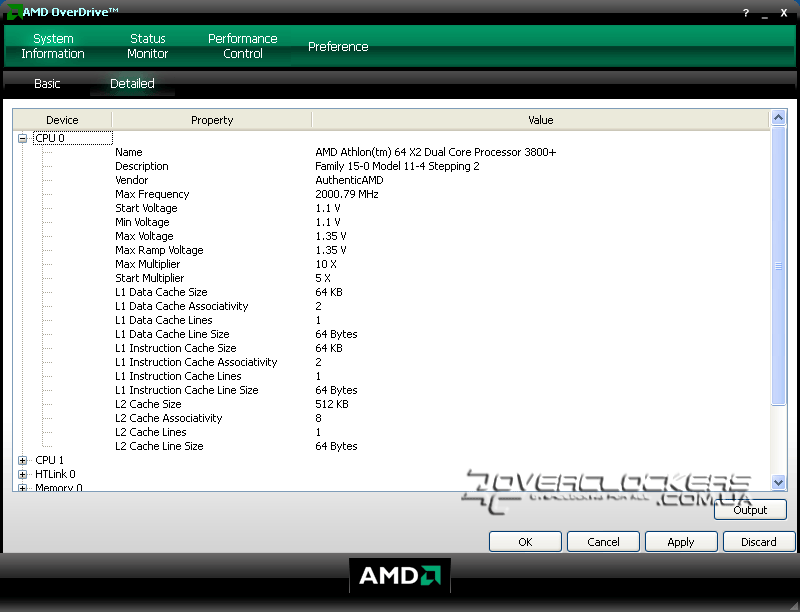
Task: Select the Description property row
Action: point(141,166)
